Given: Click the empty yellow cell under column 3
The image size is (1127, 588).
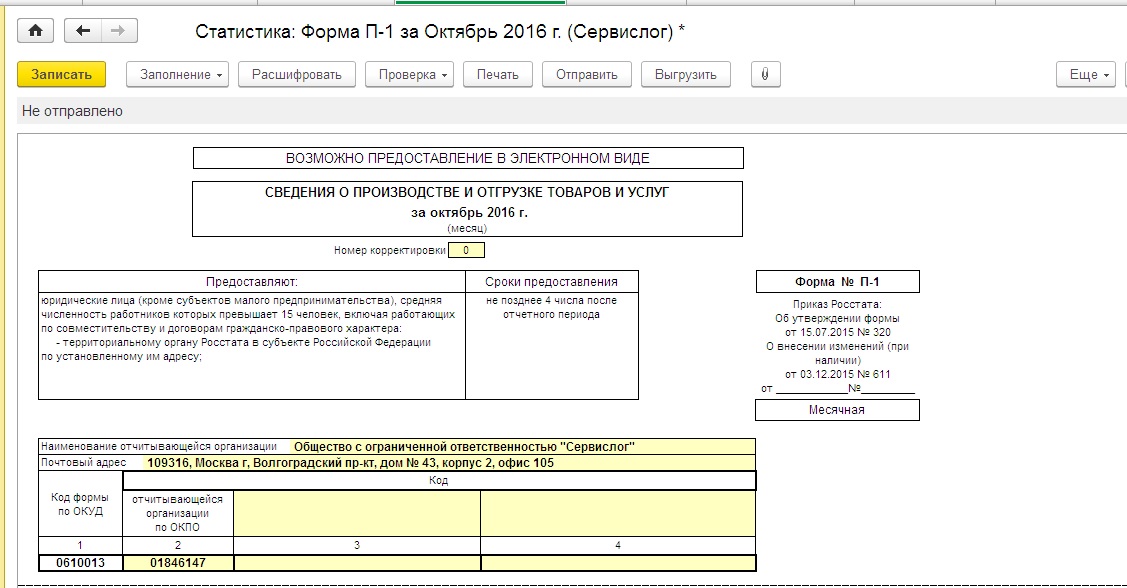Looking at the screenshot, I should (x=356, y=563).
